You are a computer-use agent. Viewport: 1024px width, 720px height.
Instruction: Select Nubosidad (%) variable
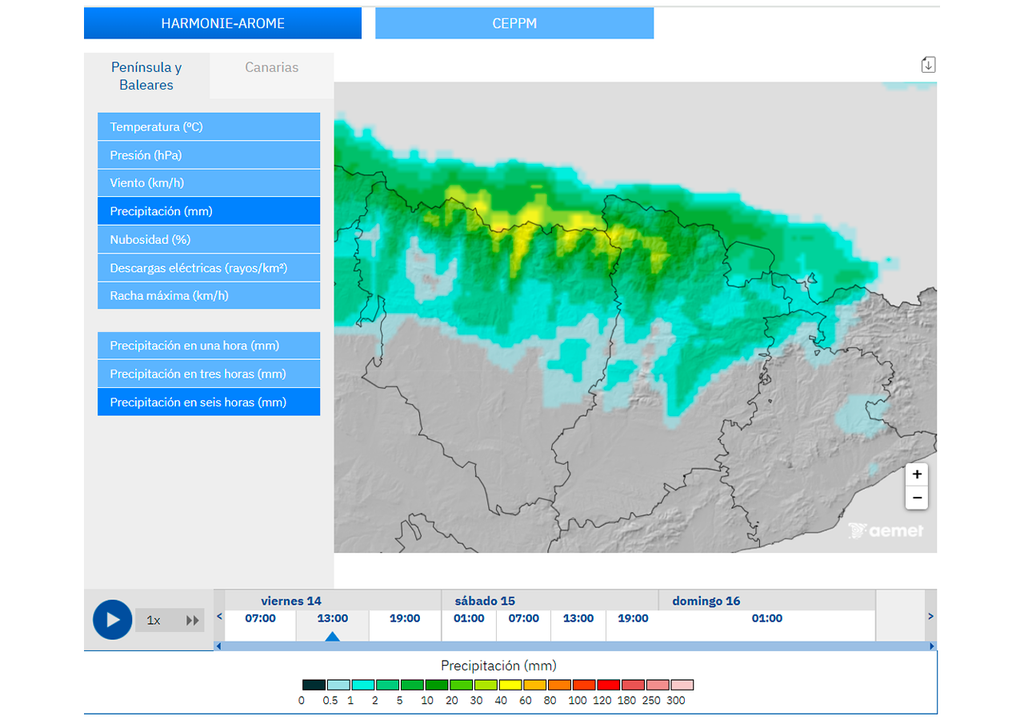[208, 240]
